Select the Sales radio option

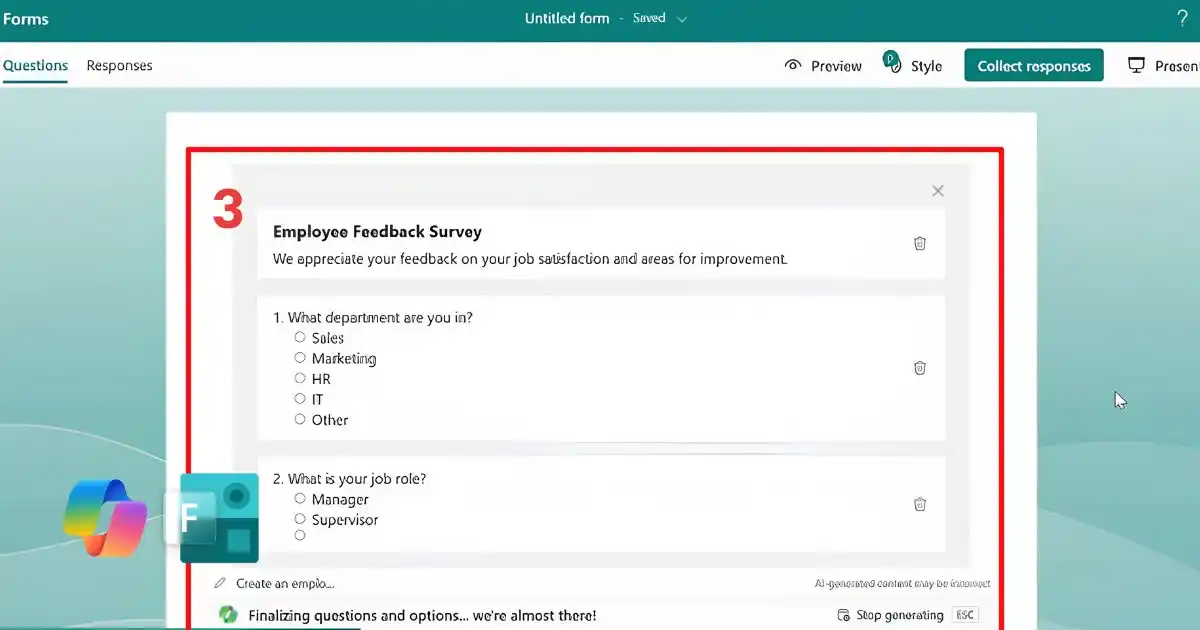tap(300, 337)
